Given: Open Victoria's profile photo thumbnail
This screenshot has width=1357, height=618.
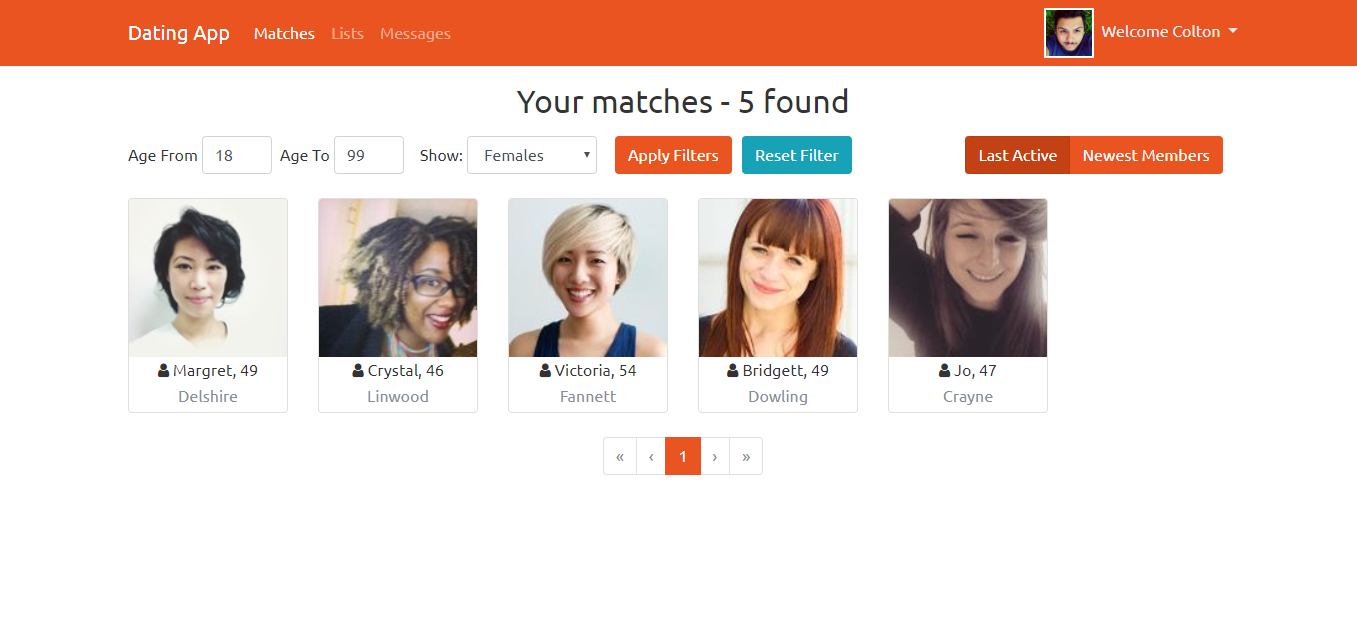Looking at the screenshot, I should pos(588,278).
